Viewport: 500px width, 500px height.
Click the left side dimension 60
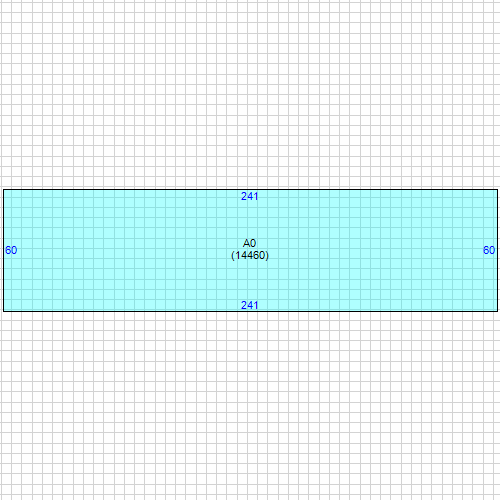[11, 250]
